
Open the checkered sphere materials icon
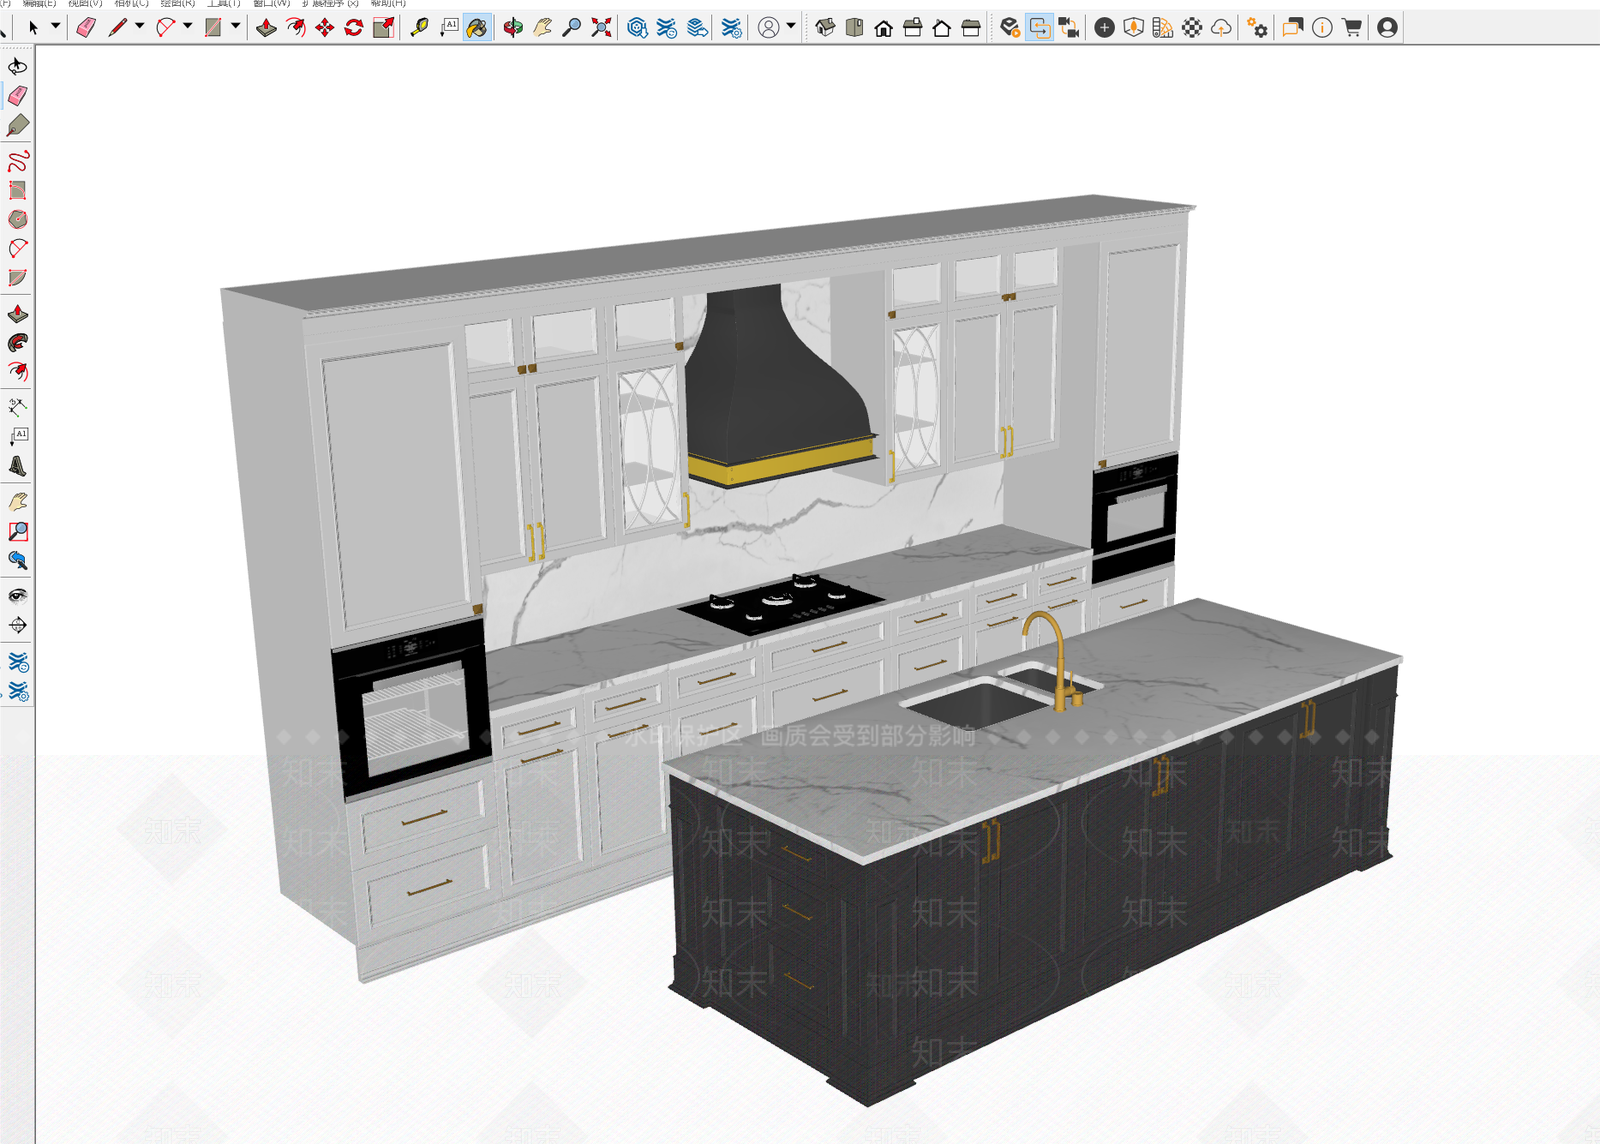pyautogui.click(x=1192, y=28)
